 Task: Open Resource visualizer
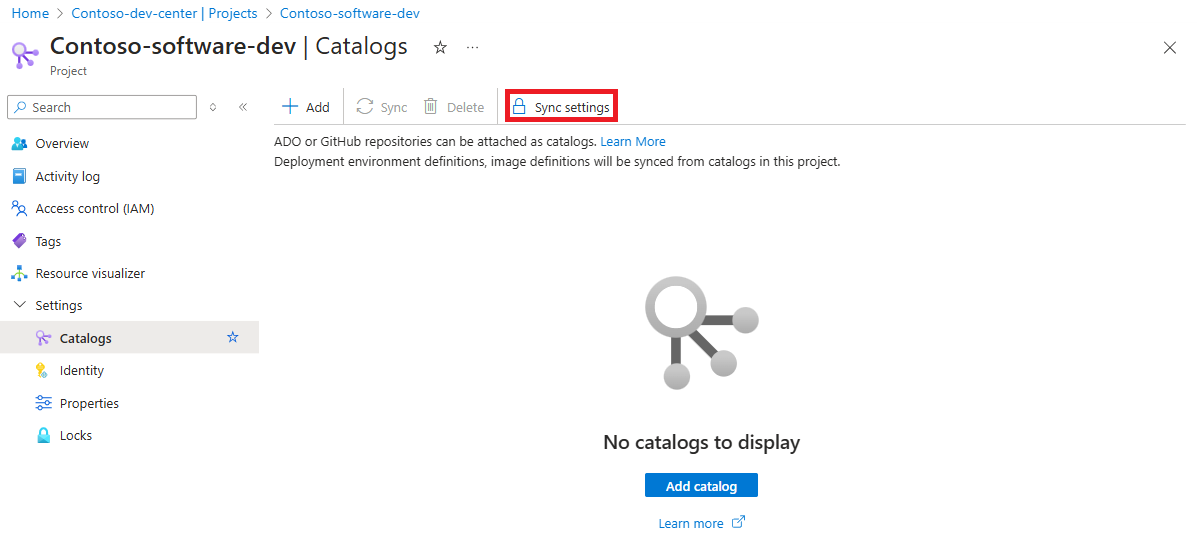click(x=130, y=273)
